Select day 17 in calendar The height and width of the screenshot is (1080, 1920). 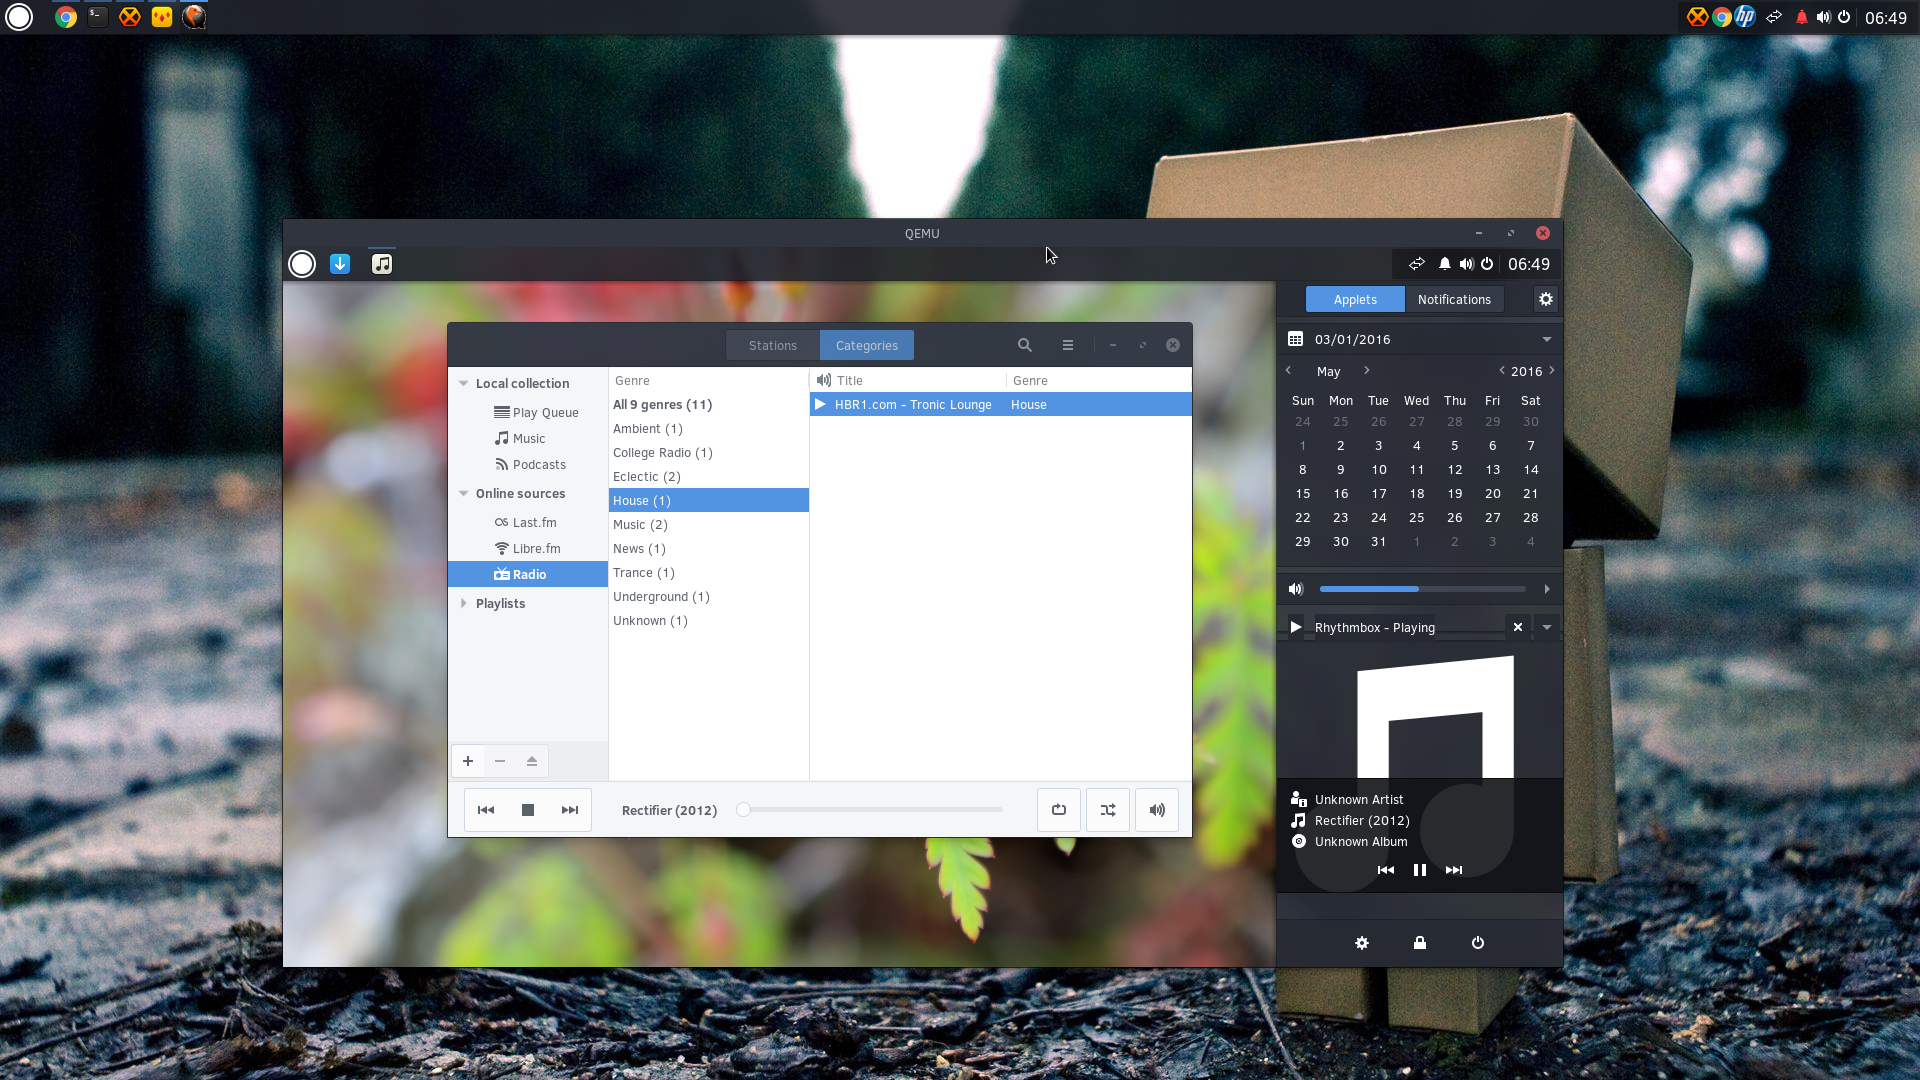tap(1379, 493)
